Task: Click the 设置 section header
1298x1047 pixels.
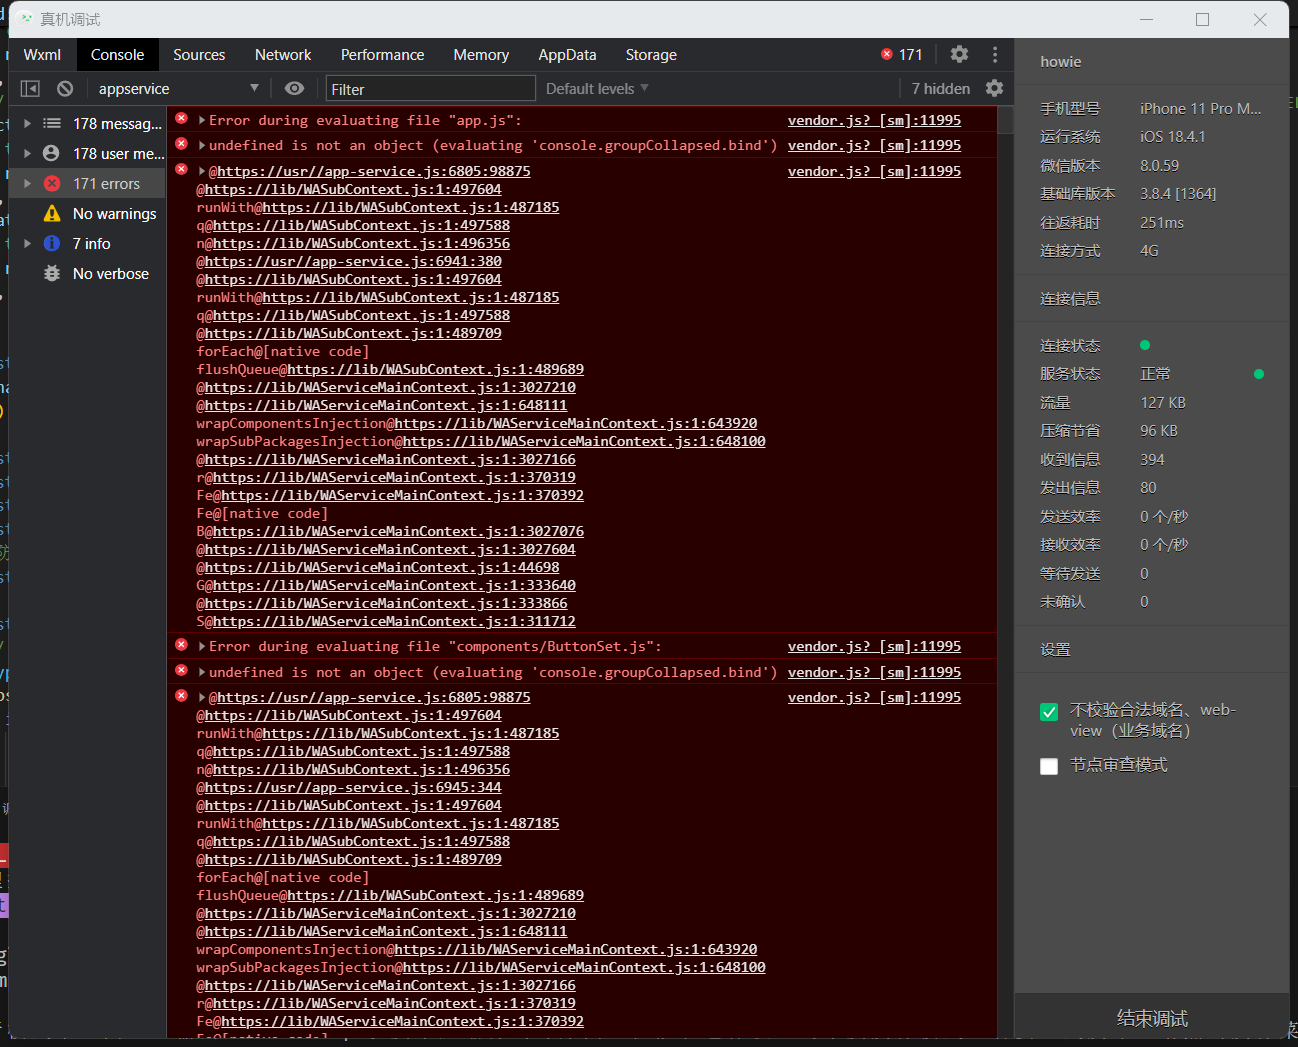Action: 1055,649
